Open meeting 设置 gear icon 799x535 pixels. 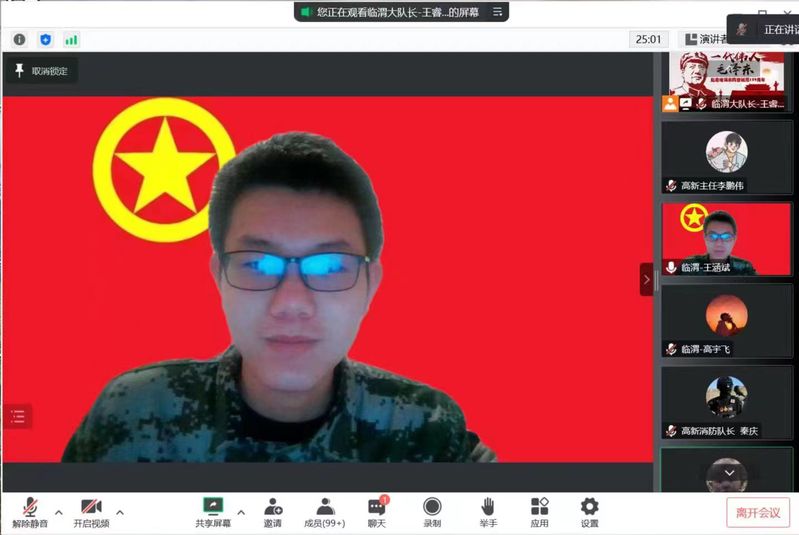[590, 513]
